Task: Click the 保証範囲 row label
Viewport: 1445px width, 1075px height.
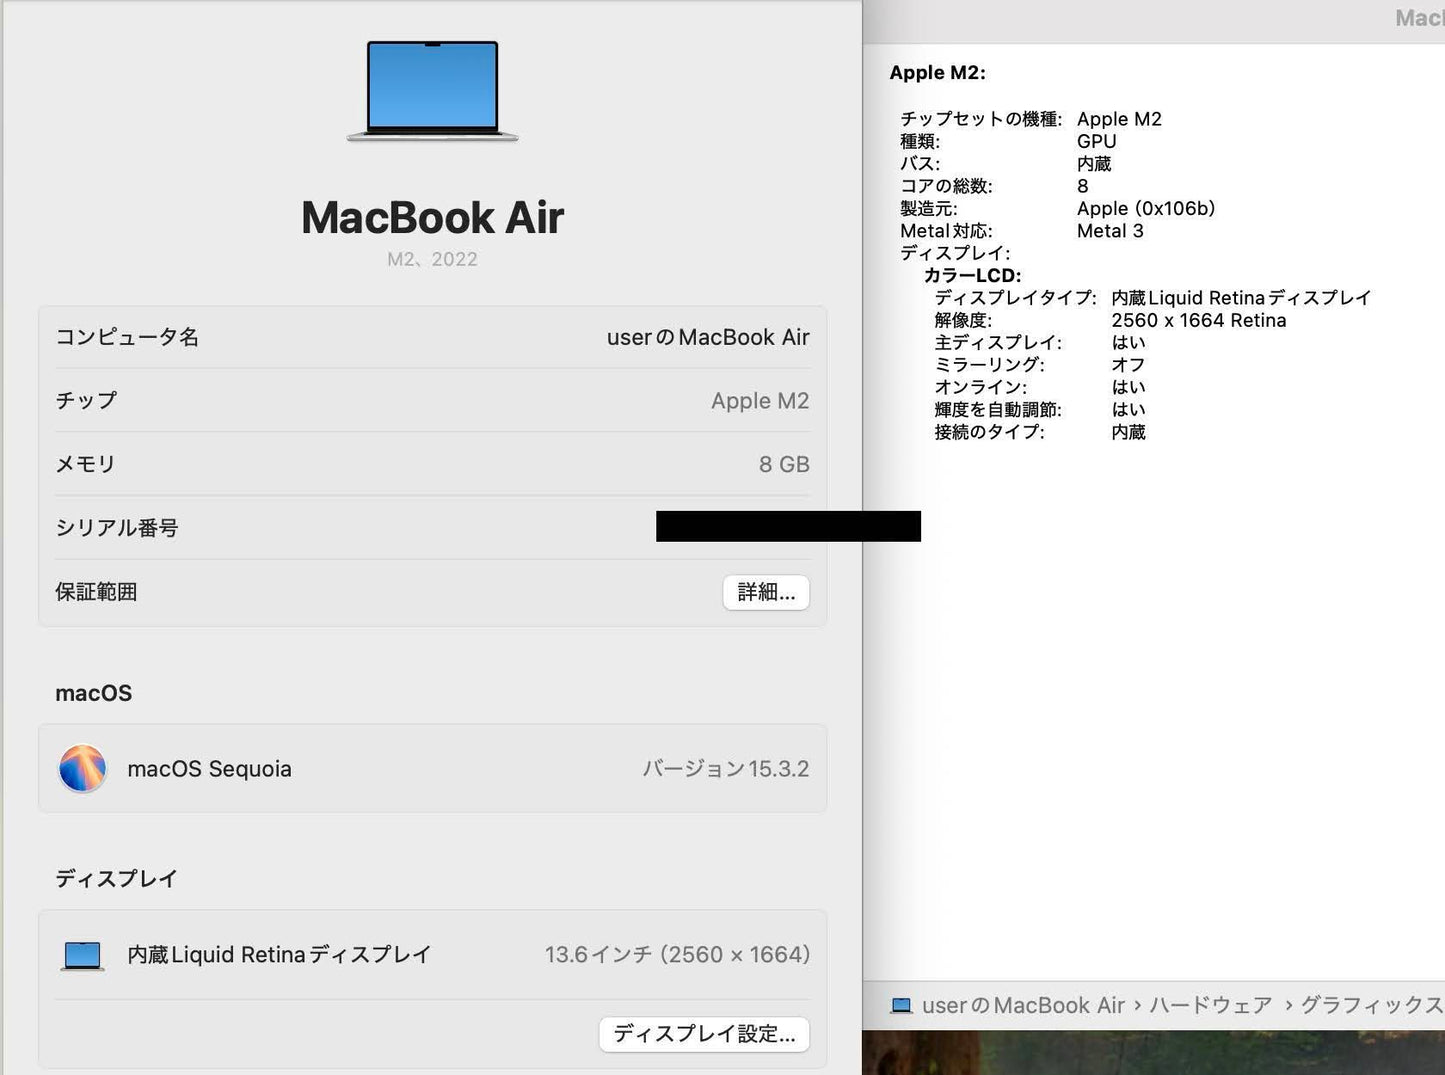Action: point(96,592)
